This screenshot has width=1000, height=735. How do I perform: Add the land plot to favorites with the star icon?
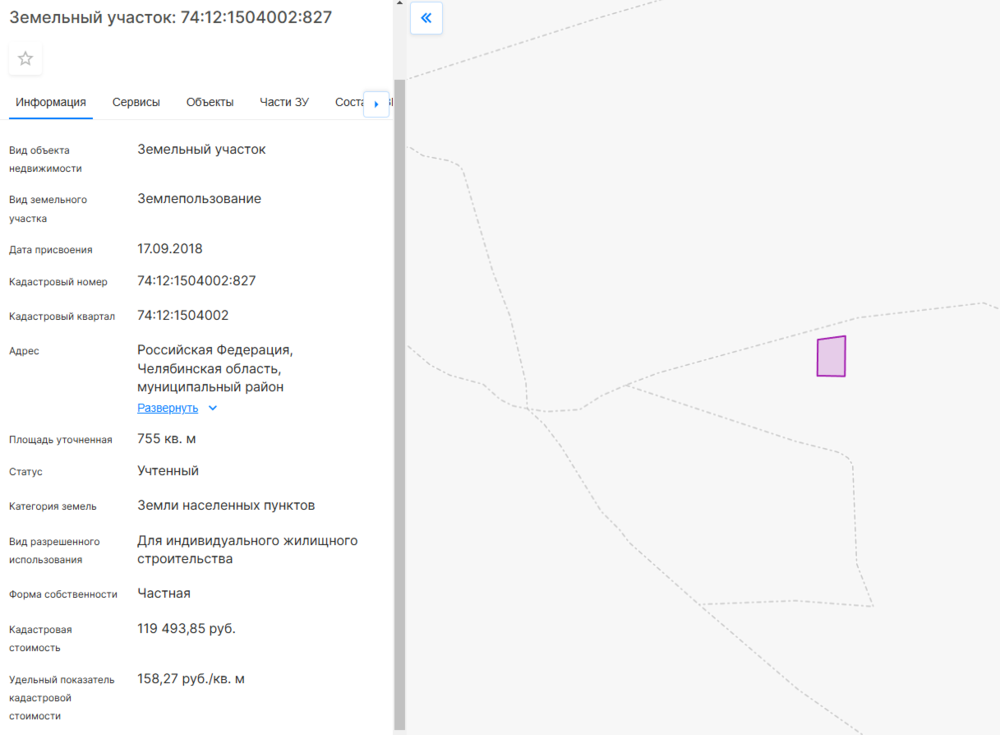[26, 59]
